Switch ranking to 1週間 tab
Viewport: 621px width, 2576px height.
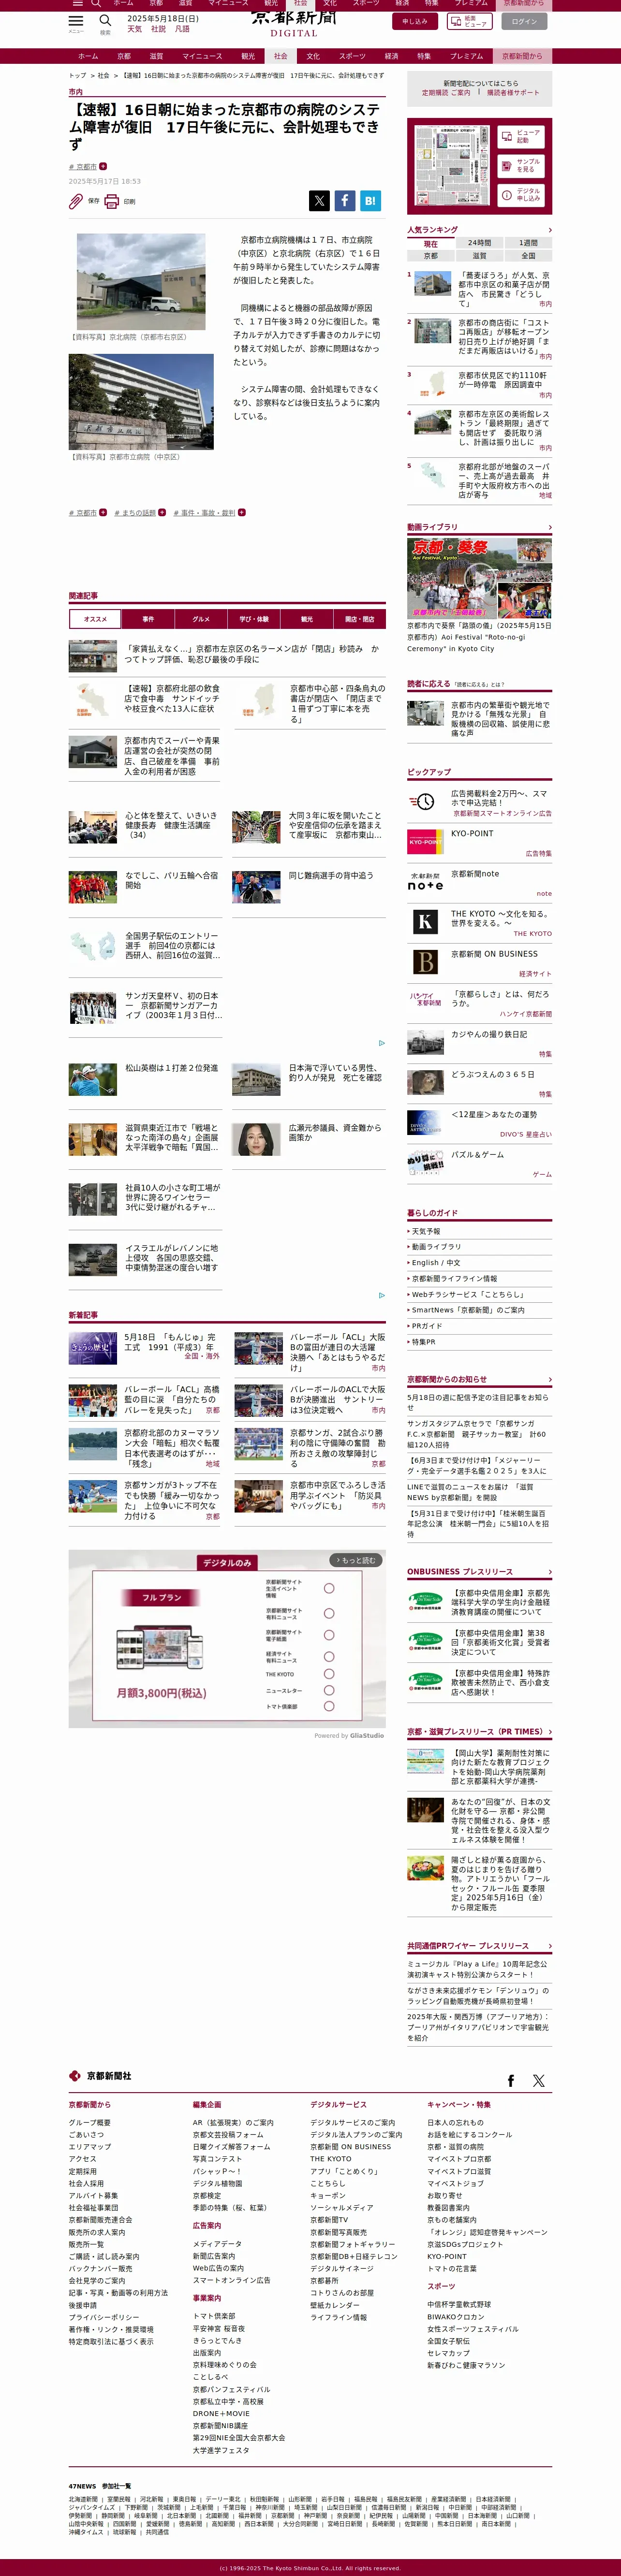coord(528,243)
